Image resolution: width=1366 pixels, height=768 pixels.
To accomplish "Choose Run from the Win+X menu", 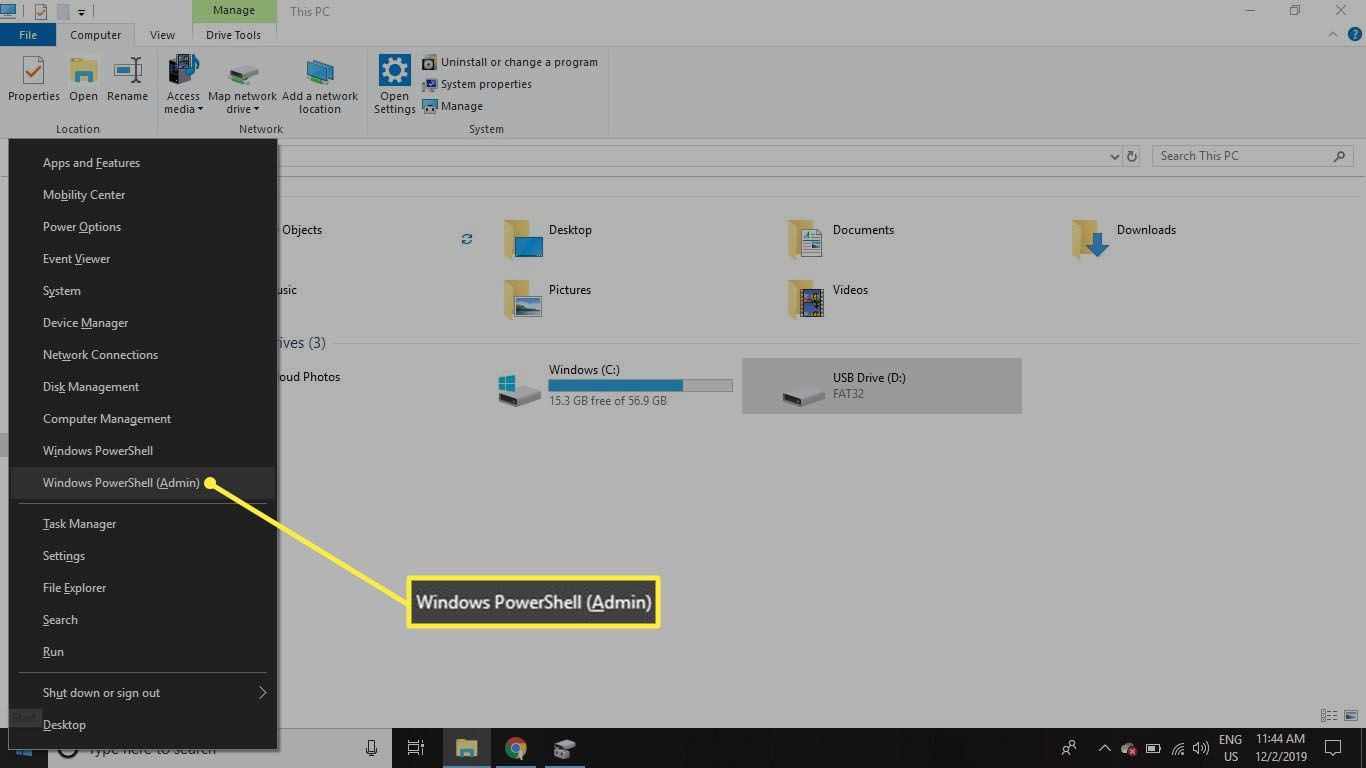I will (x=142, y=652).
